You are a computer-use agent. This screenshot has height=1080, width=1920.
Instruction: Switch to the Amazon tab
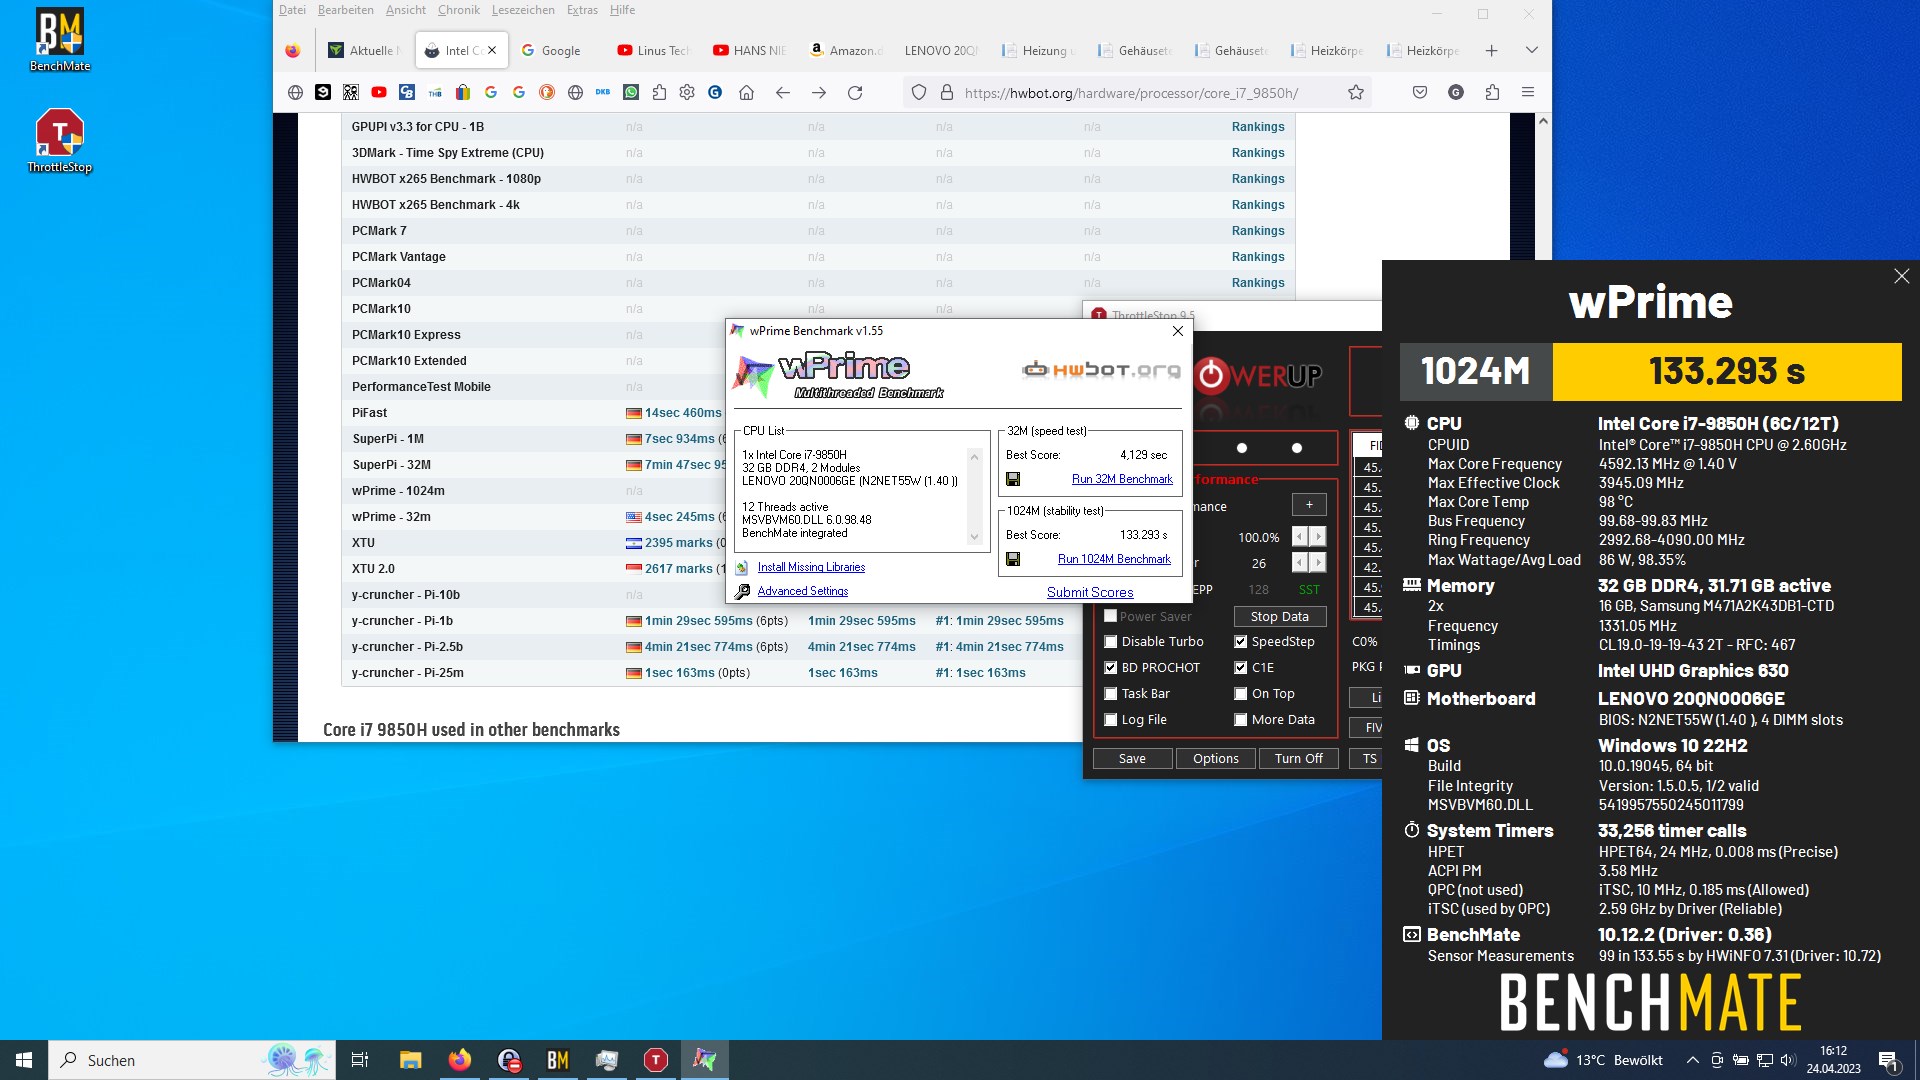[x=846, y=50]
